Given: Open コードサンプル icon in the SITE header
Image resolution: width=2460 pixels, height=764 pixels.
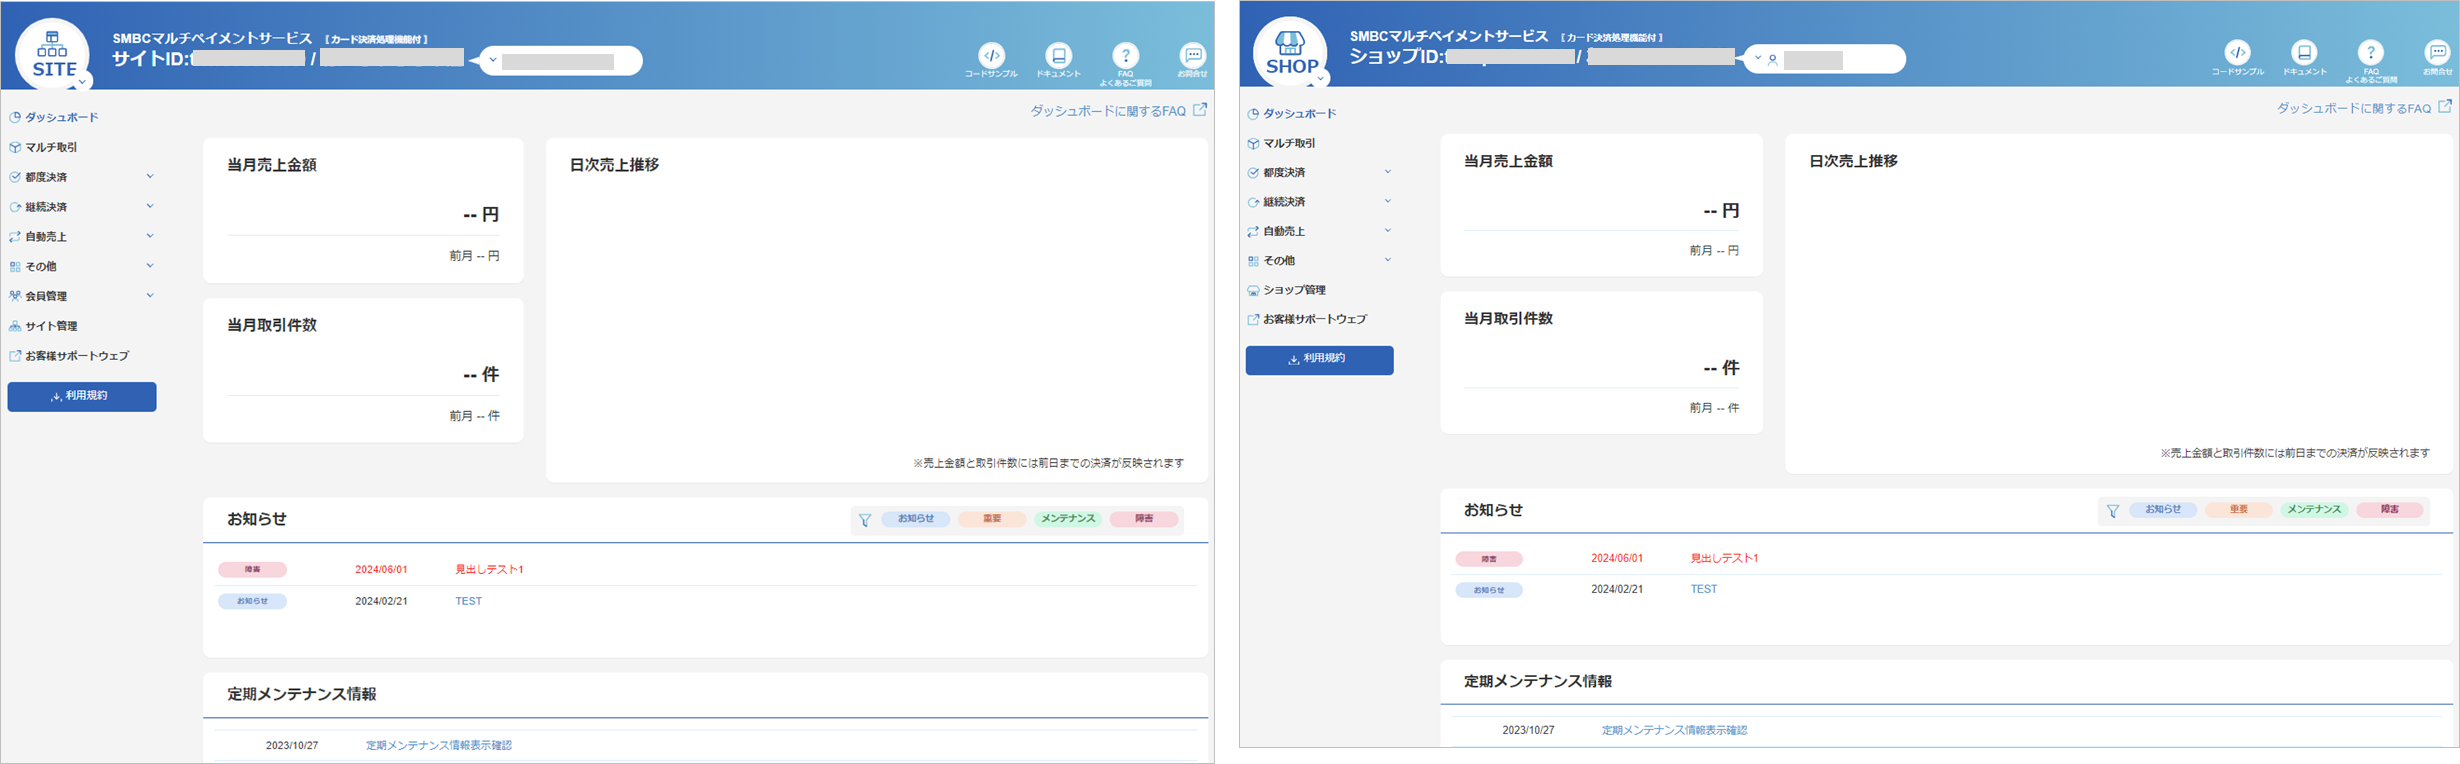Looking at the screenshot, I should click(991, 60).
